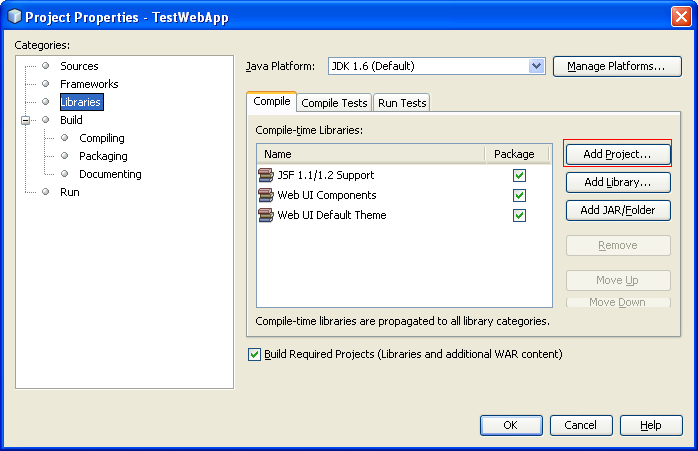Screen dimensions: 698x451
Task: Click the Add Library button
Action: 617,182
